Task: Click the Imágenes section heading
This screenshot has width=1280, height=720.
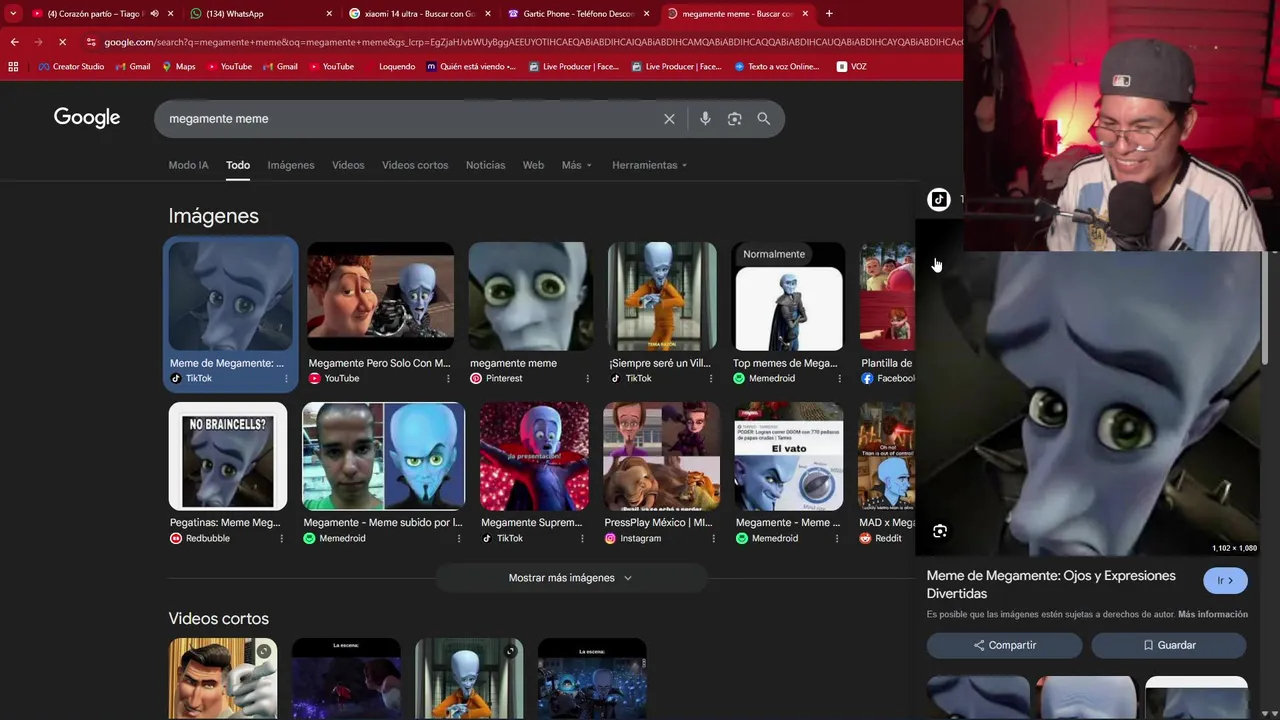Action: point(213,216)
